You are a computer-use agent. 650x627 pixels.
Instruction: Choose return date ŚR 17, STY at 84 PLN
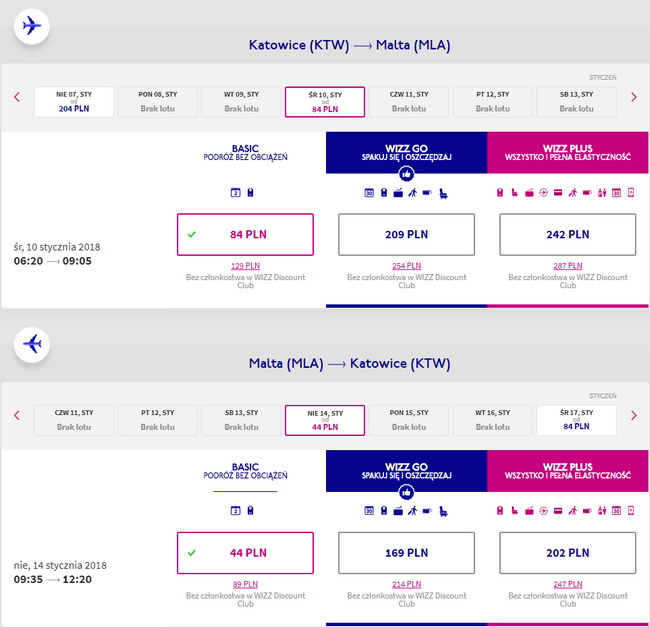577,420
